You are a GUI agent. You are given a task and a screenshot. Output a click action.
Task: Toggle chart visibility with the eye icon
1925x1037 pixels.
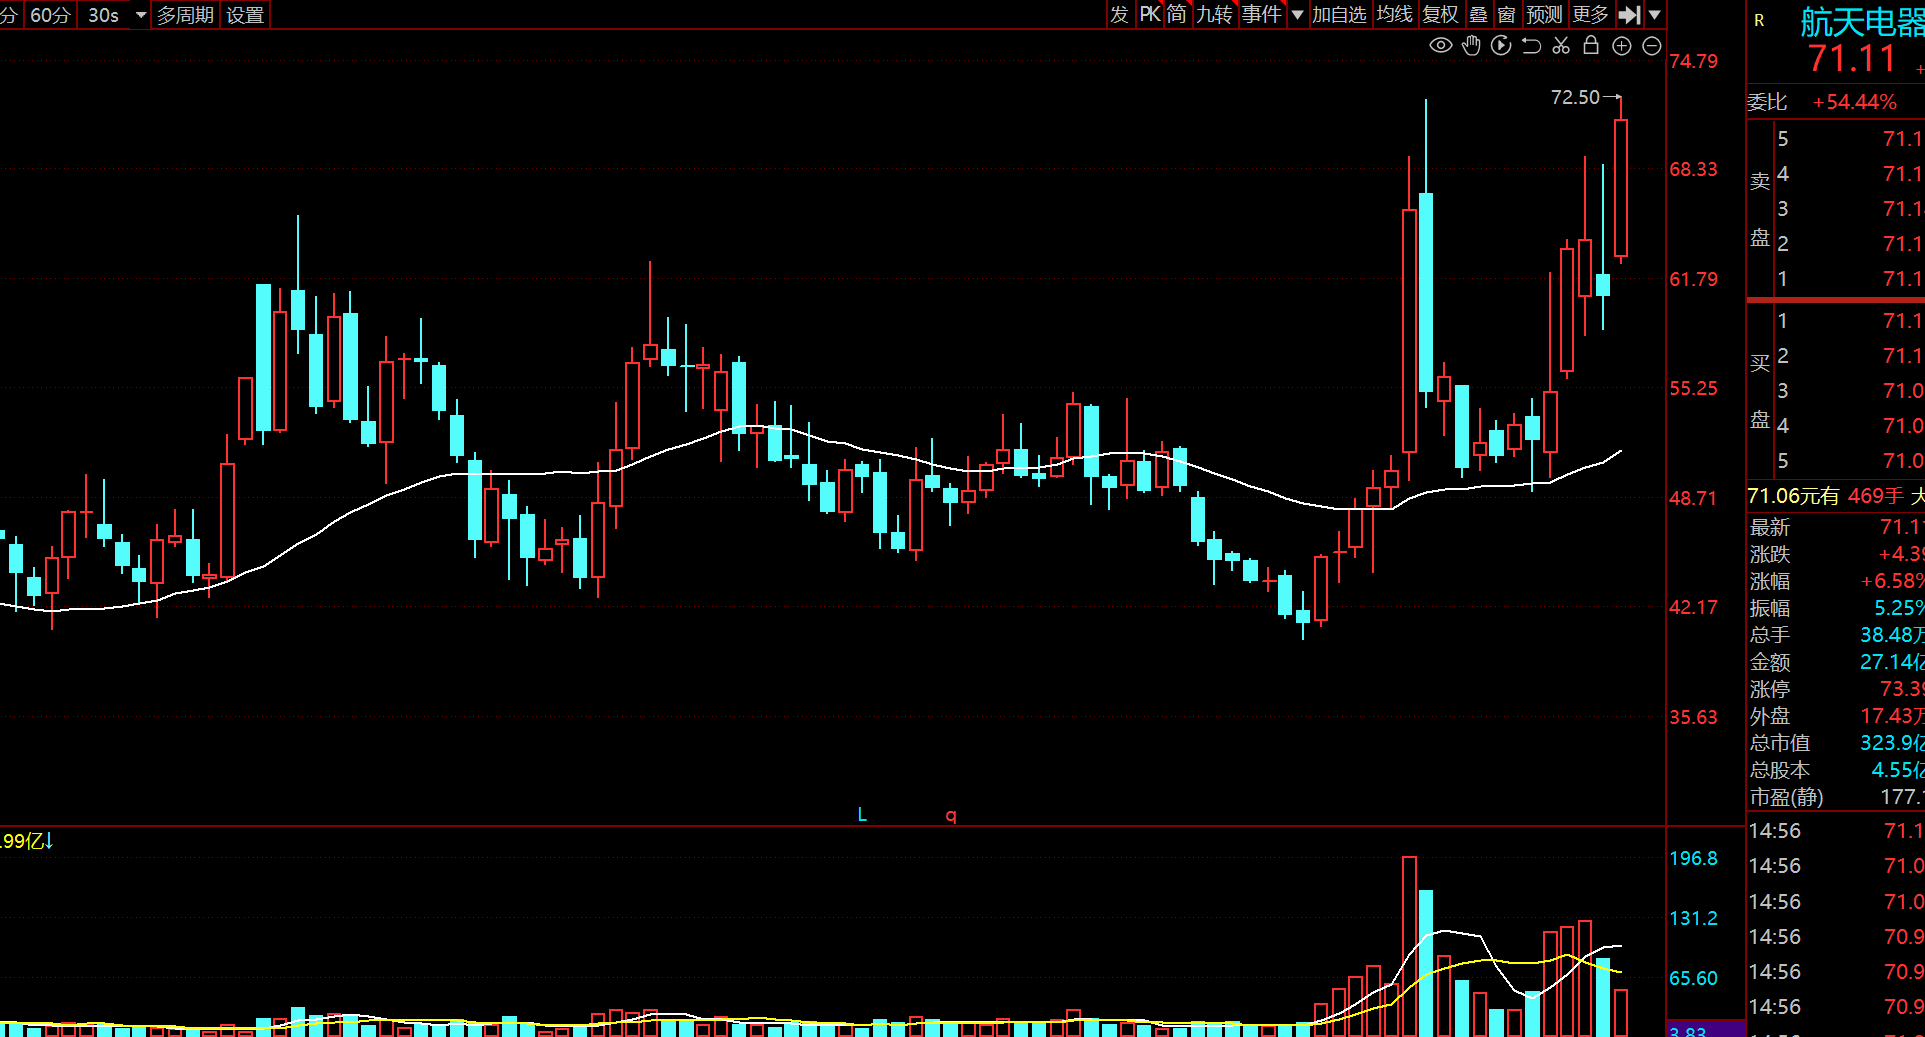coord(1440,45)
